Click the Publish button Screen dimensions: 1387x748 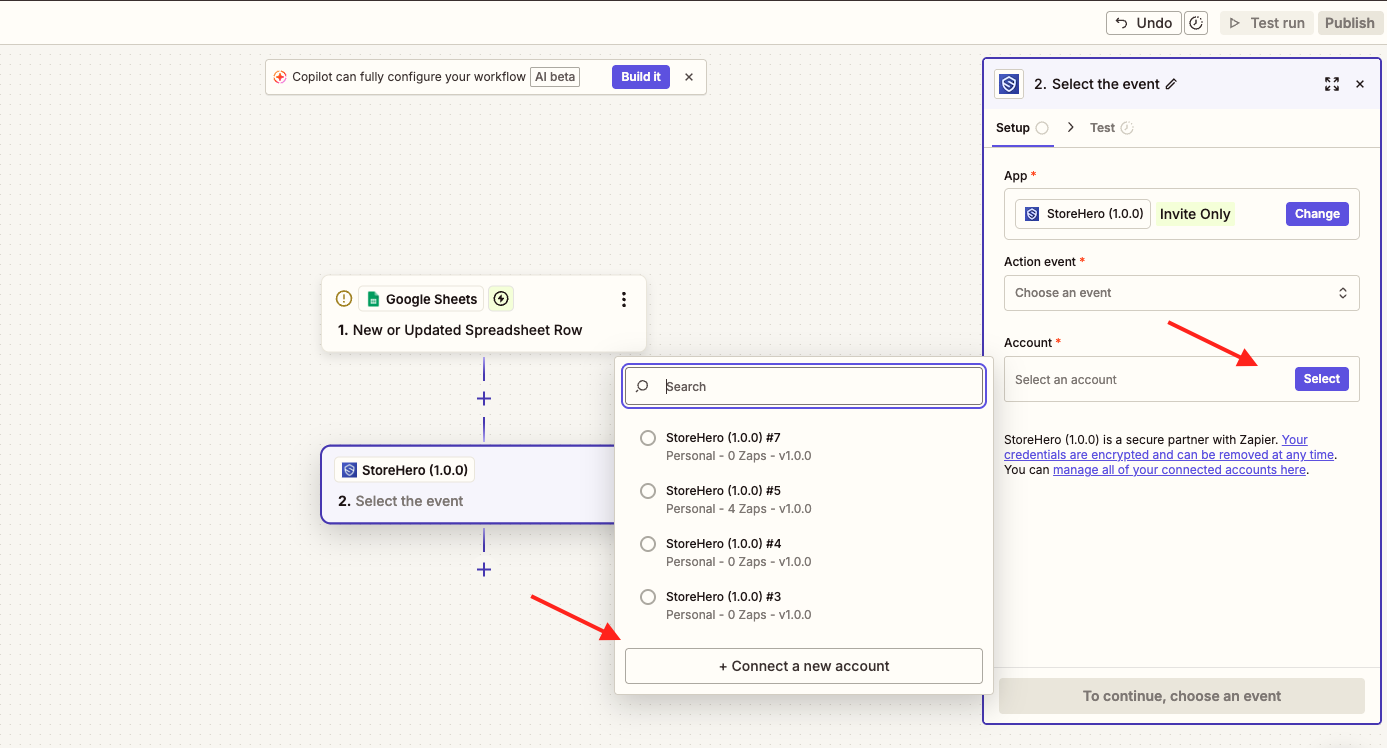coord(1350,23)
